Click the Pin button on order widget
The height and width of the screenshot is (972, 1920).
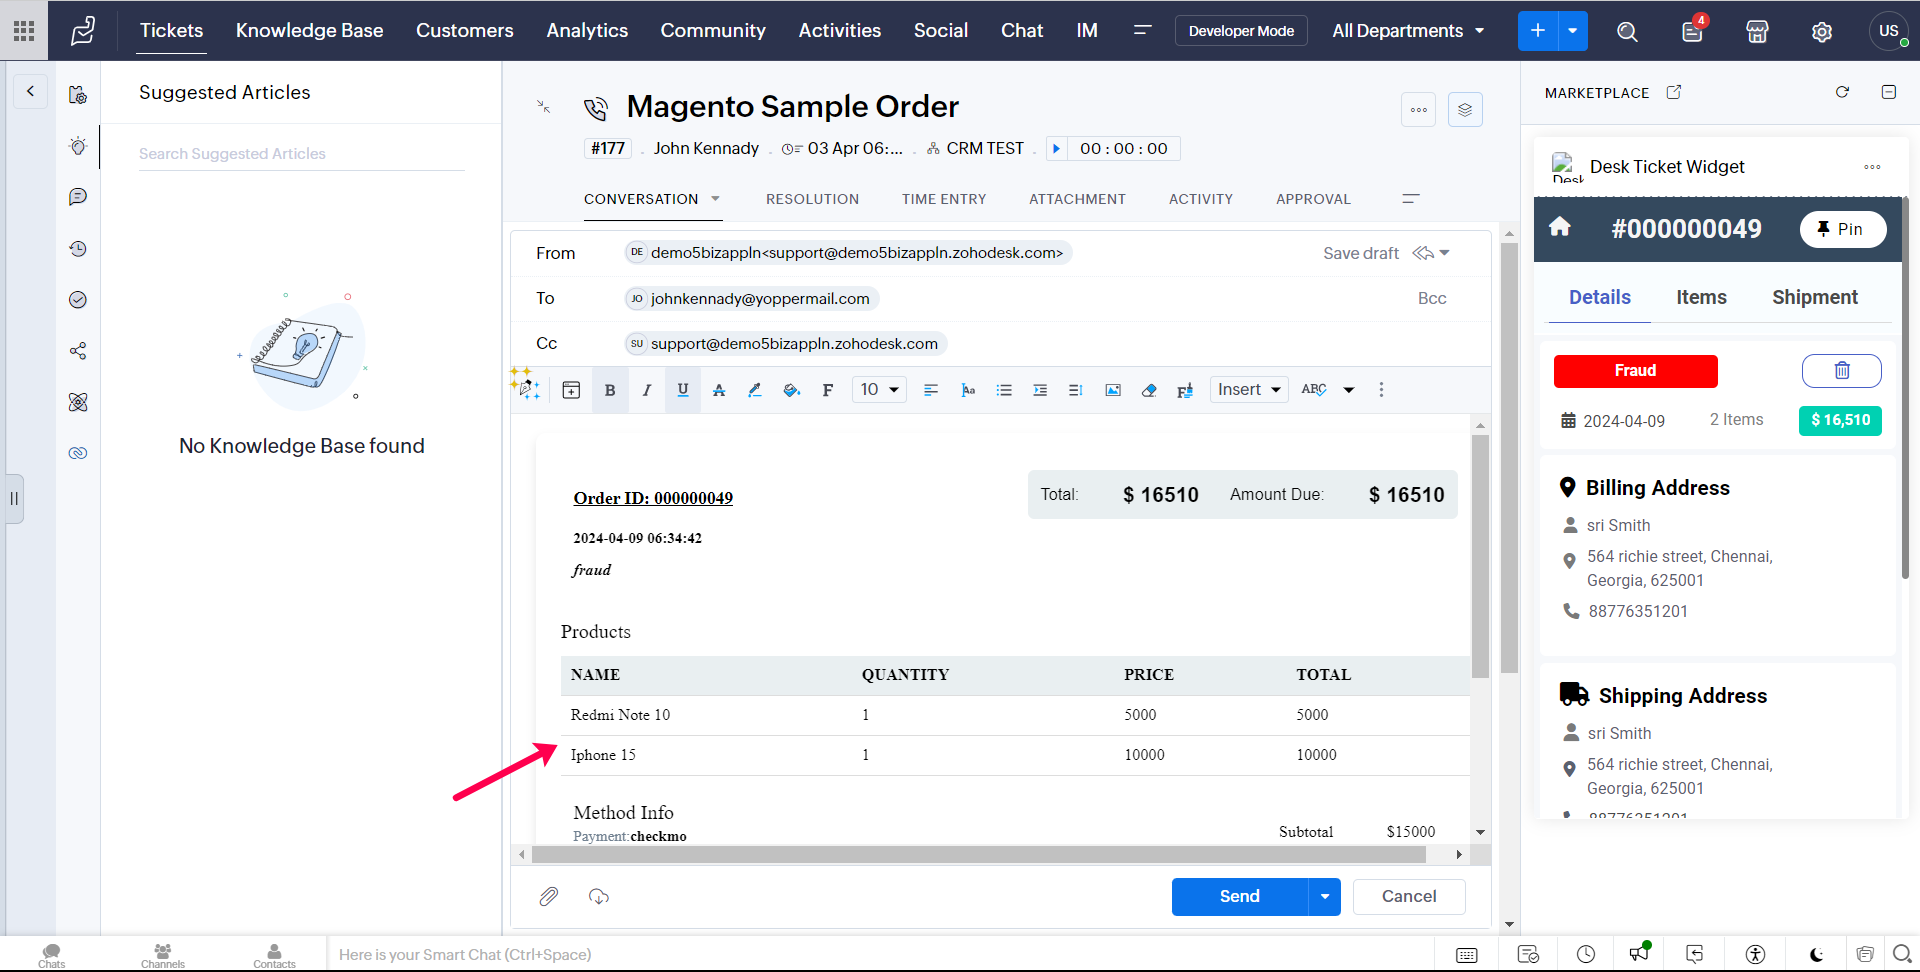1842,229
